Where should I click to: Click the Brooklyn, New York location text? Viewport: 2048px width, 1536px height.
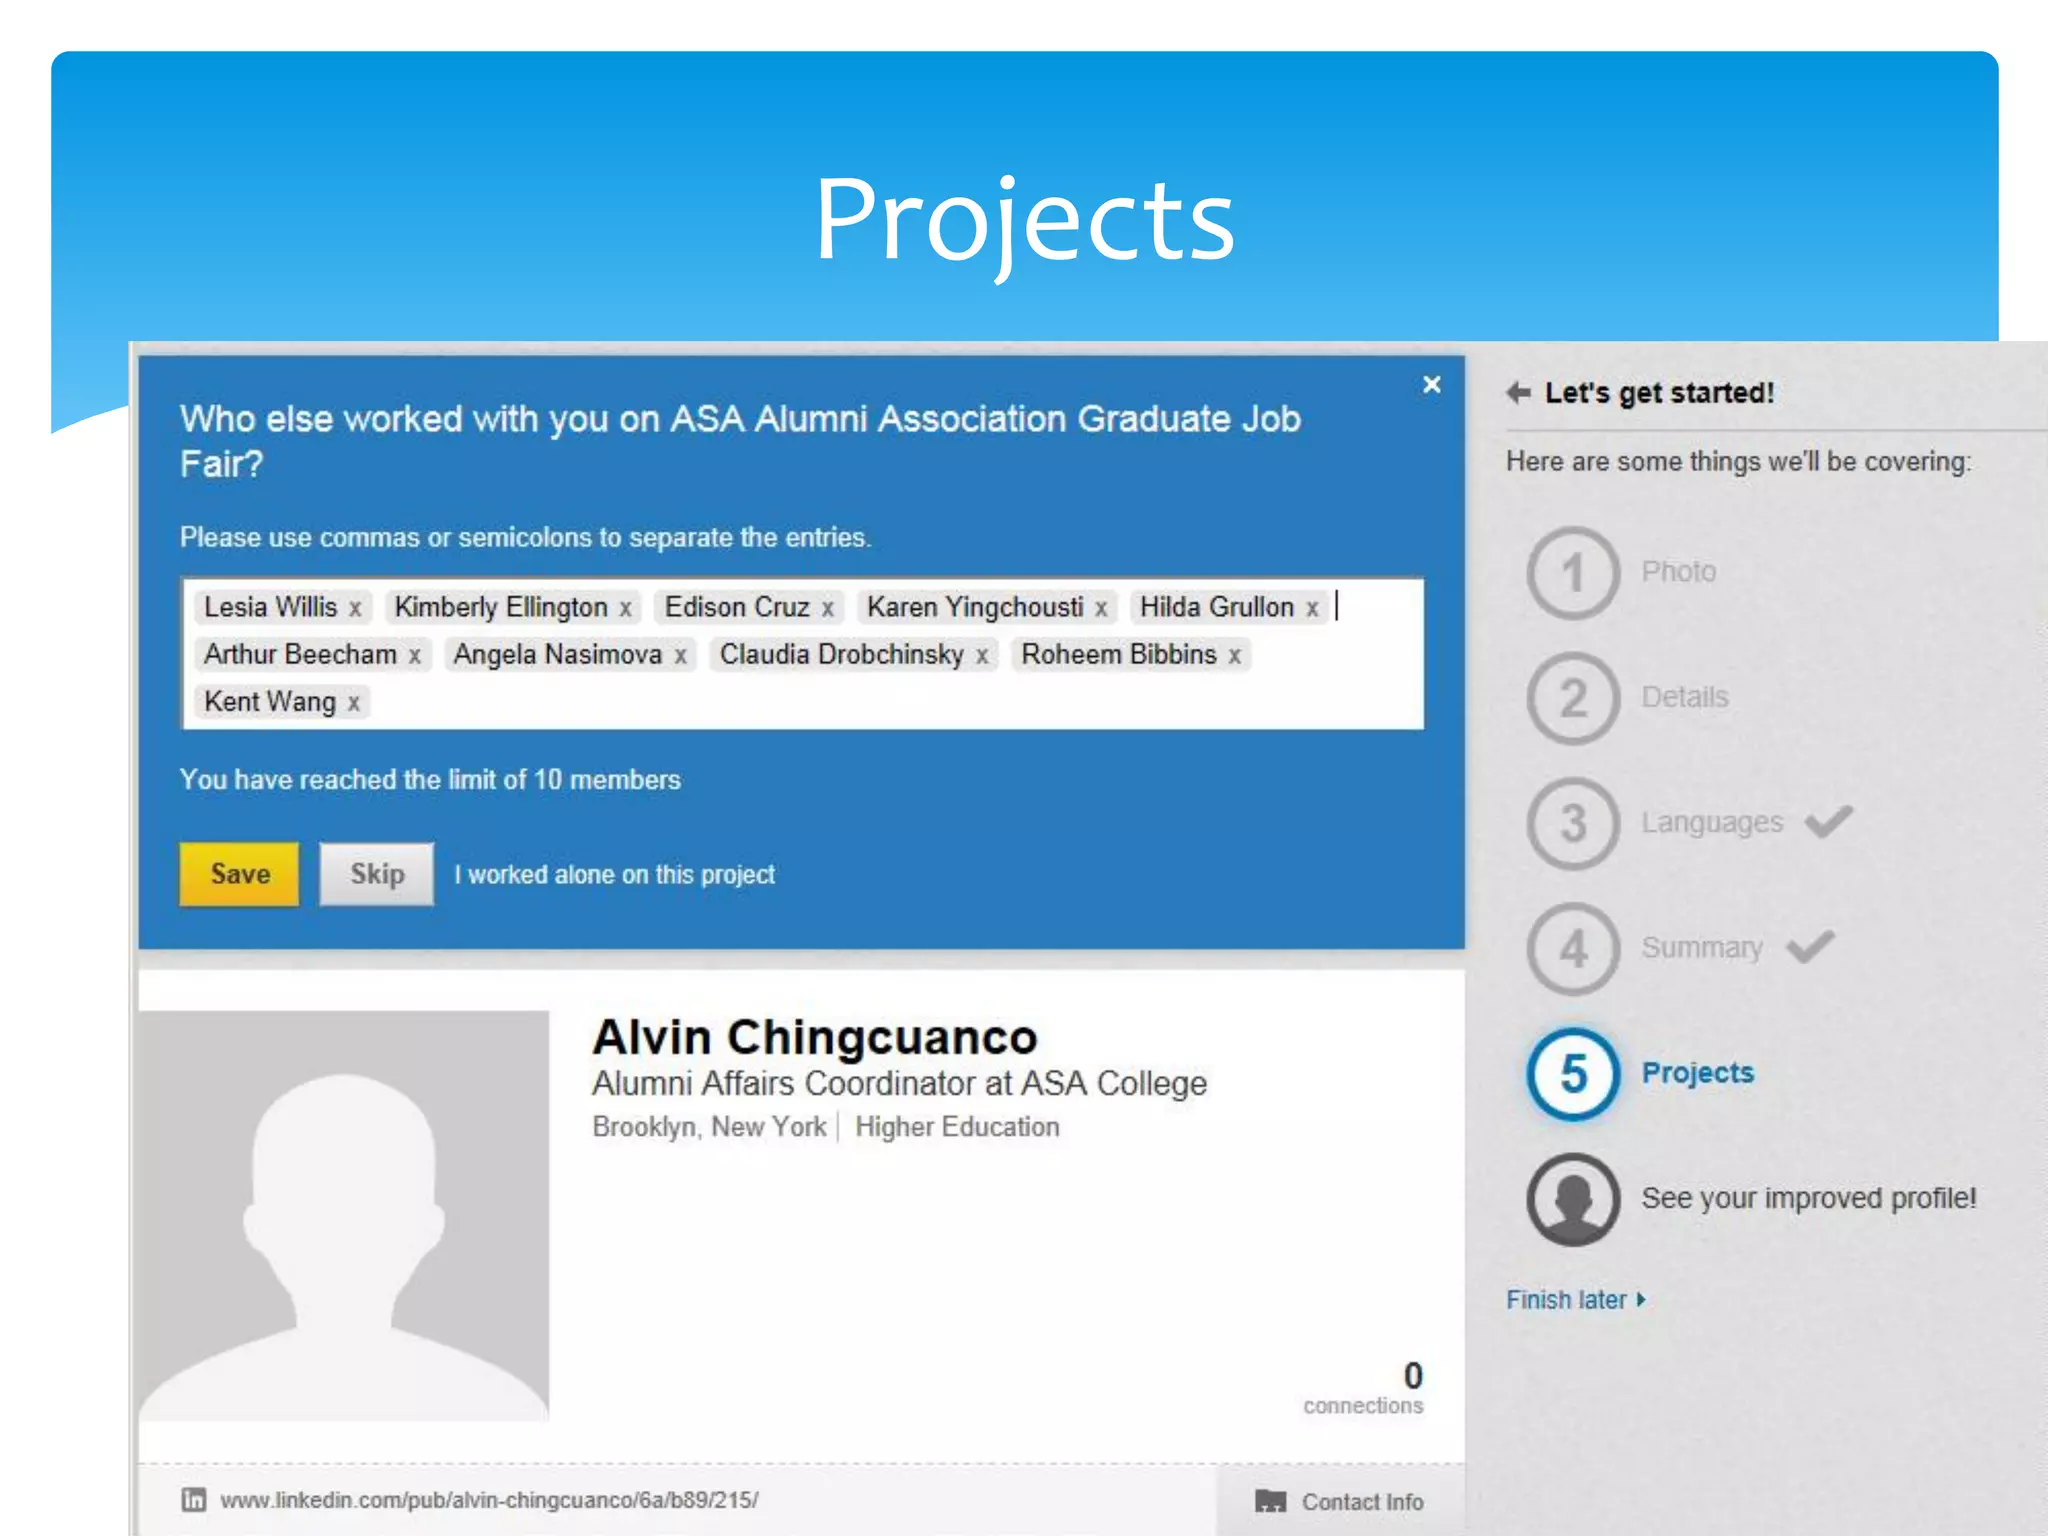(x=709, y=1127)
